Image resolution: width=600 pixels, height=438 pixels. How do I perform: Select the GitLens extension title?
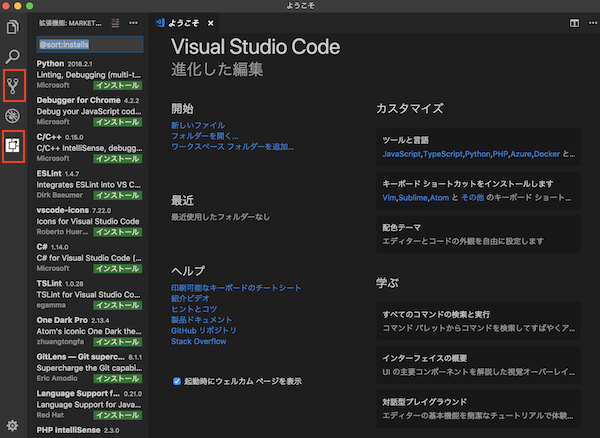tap(80, 357)
